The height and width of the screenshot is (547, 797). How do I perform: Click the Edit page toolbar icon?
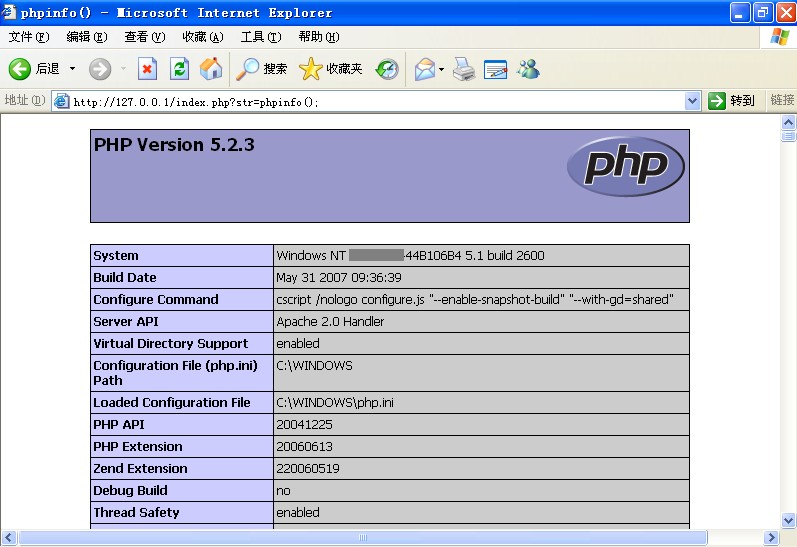point(496,69)
